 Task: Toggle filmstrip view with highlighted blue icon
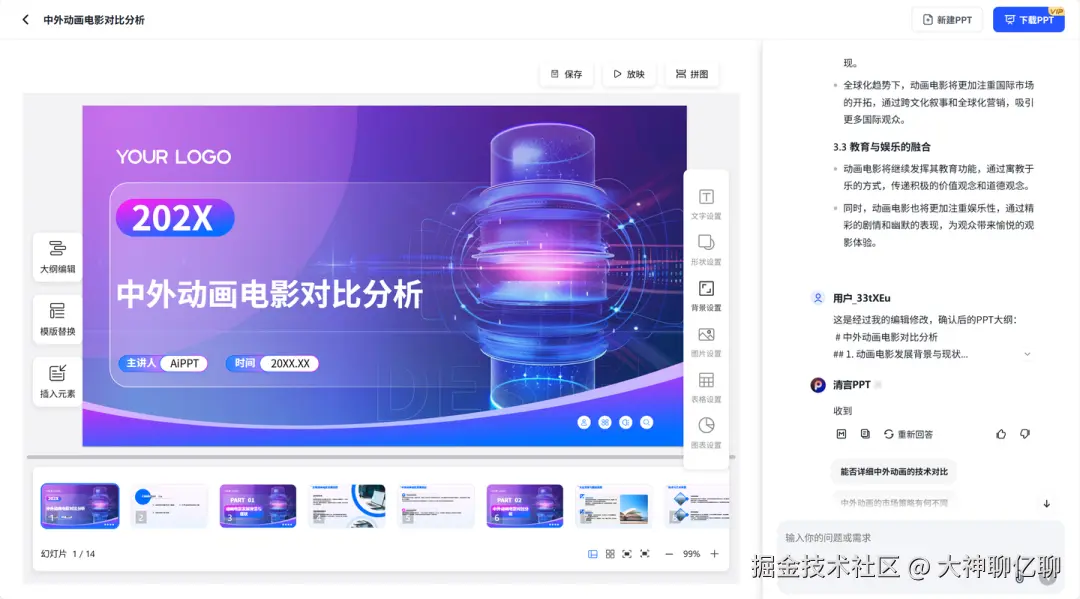593,553
